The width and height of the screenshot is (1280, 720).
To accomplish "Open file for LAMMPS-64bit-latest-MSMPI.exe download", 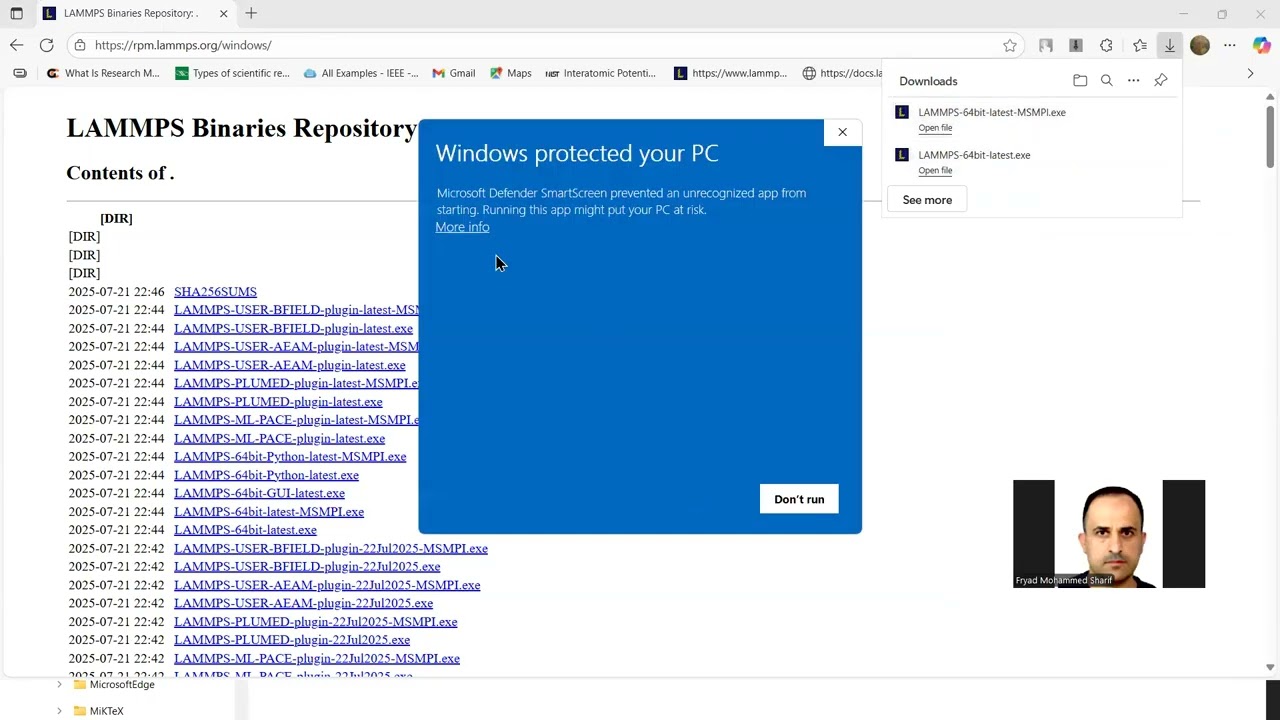I will (x=935, y=128).
